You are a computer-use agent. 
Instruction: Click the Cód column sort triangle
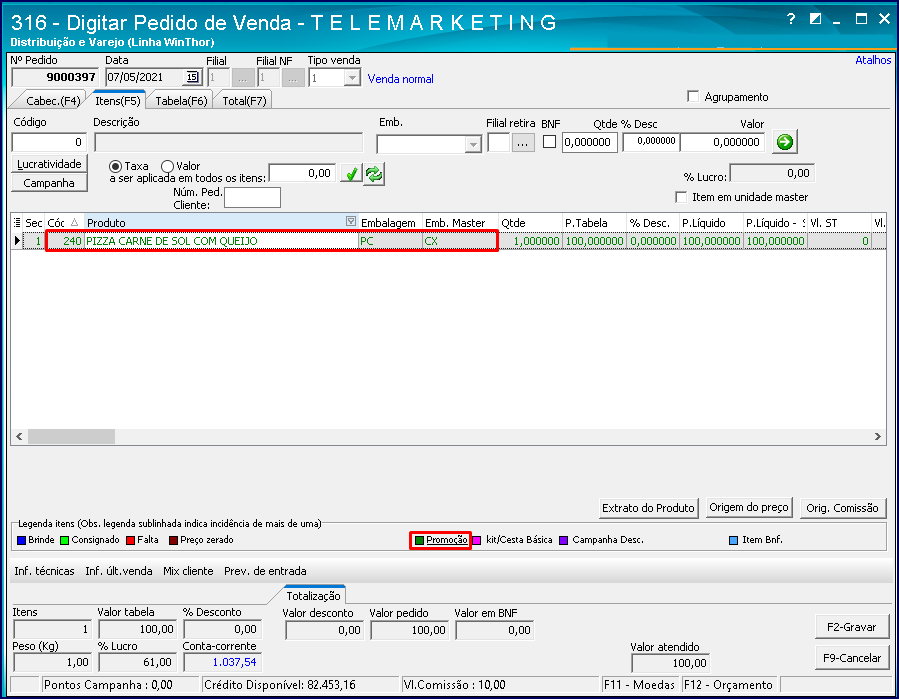pyautogui.click(x=74, y=222)
